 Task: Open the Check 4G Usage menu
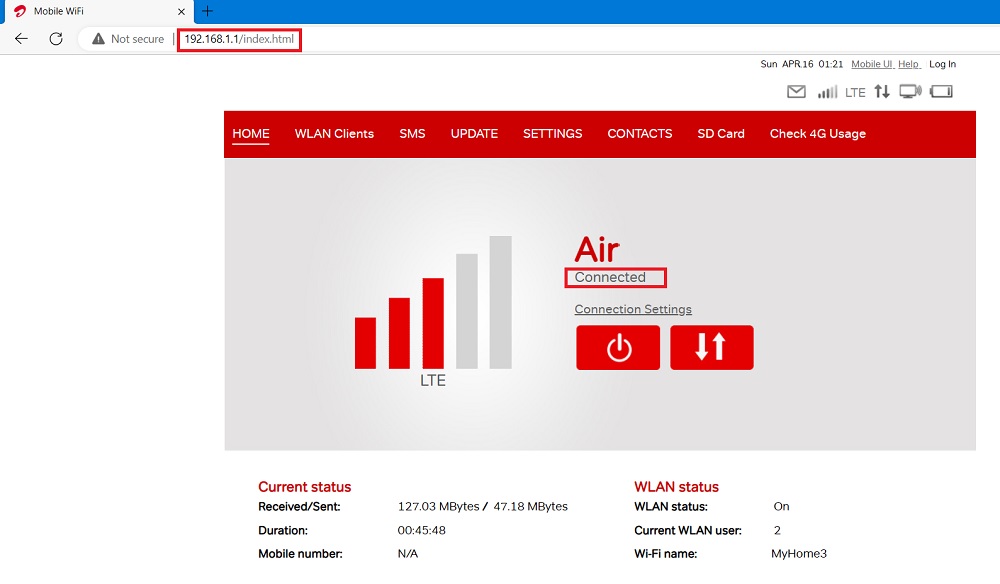(818, 133)
